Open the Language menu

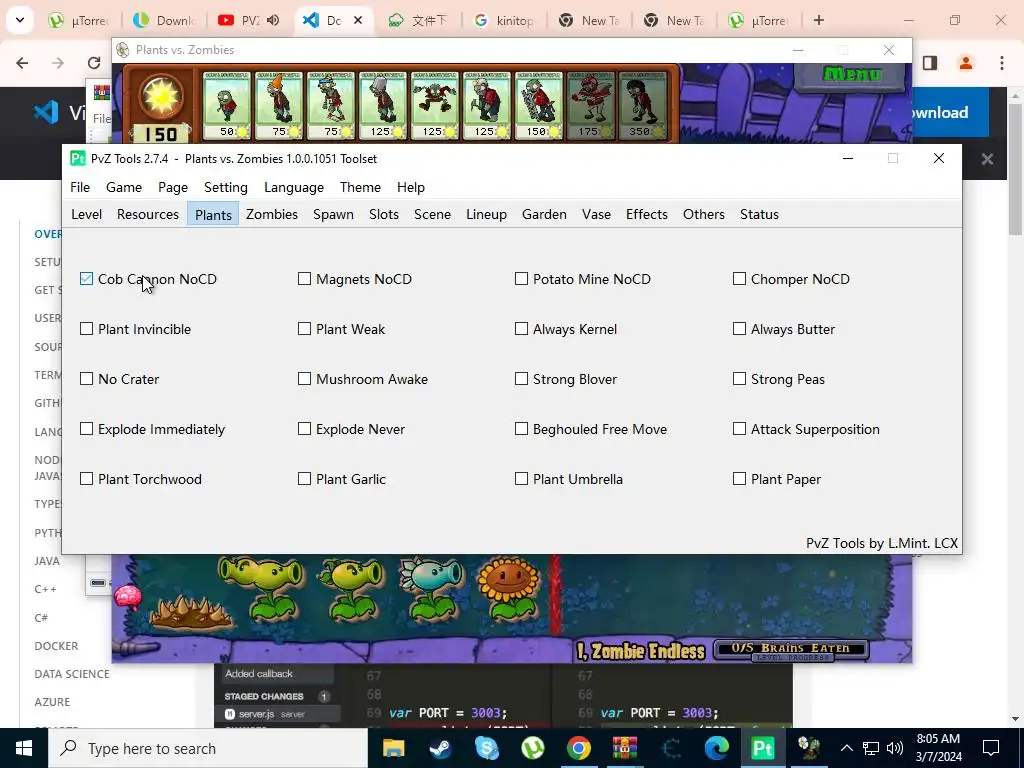coord(294,187)
